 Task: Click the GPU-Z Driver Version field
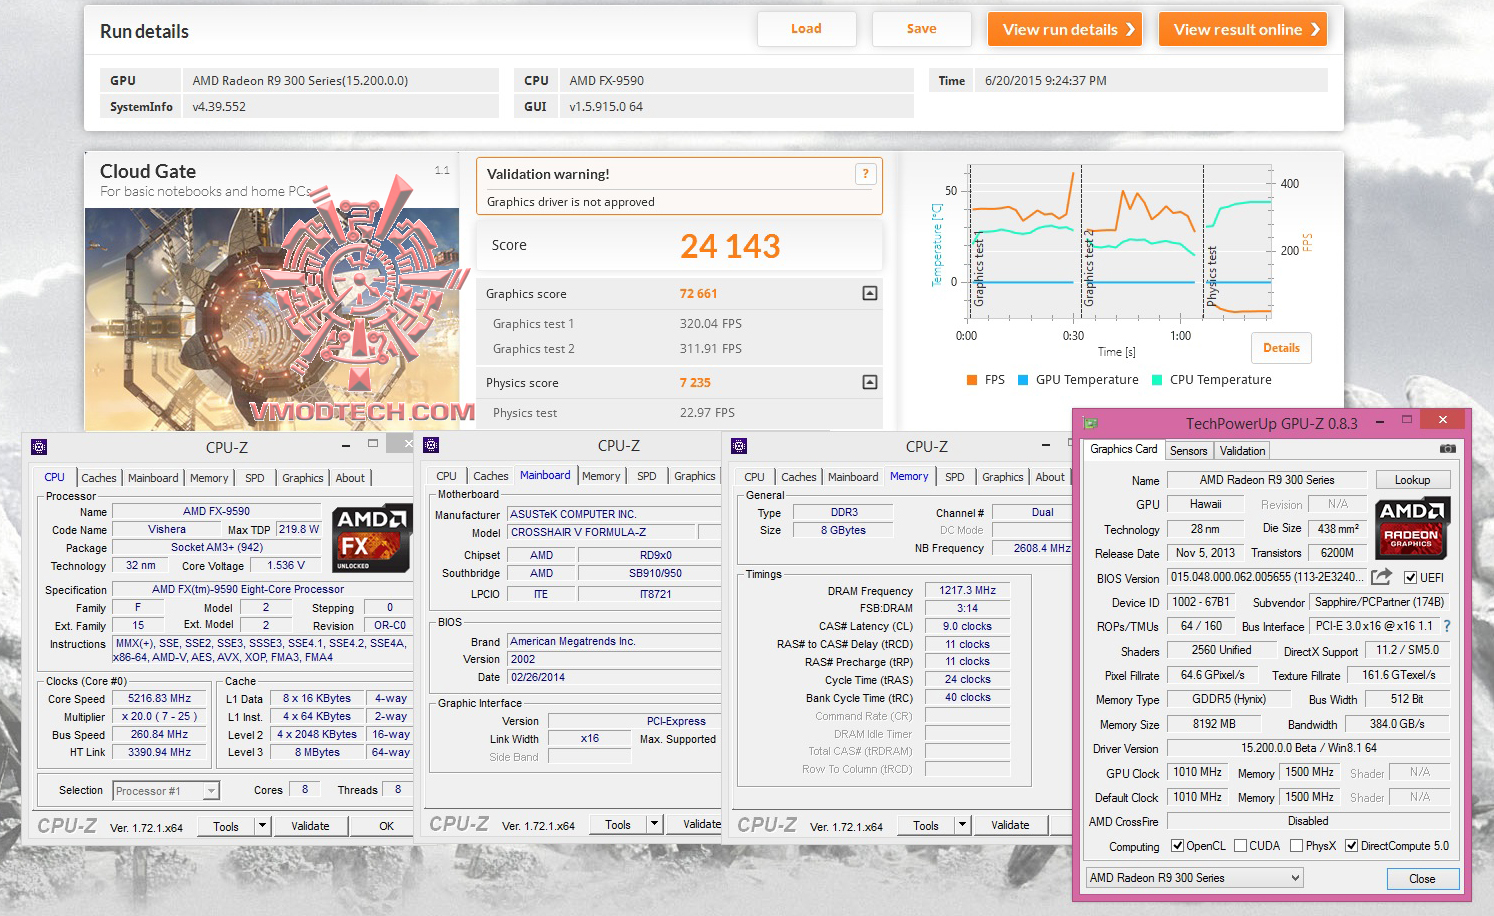[1308, 748]
